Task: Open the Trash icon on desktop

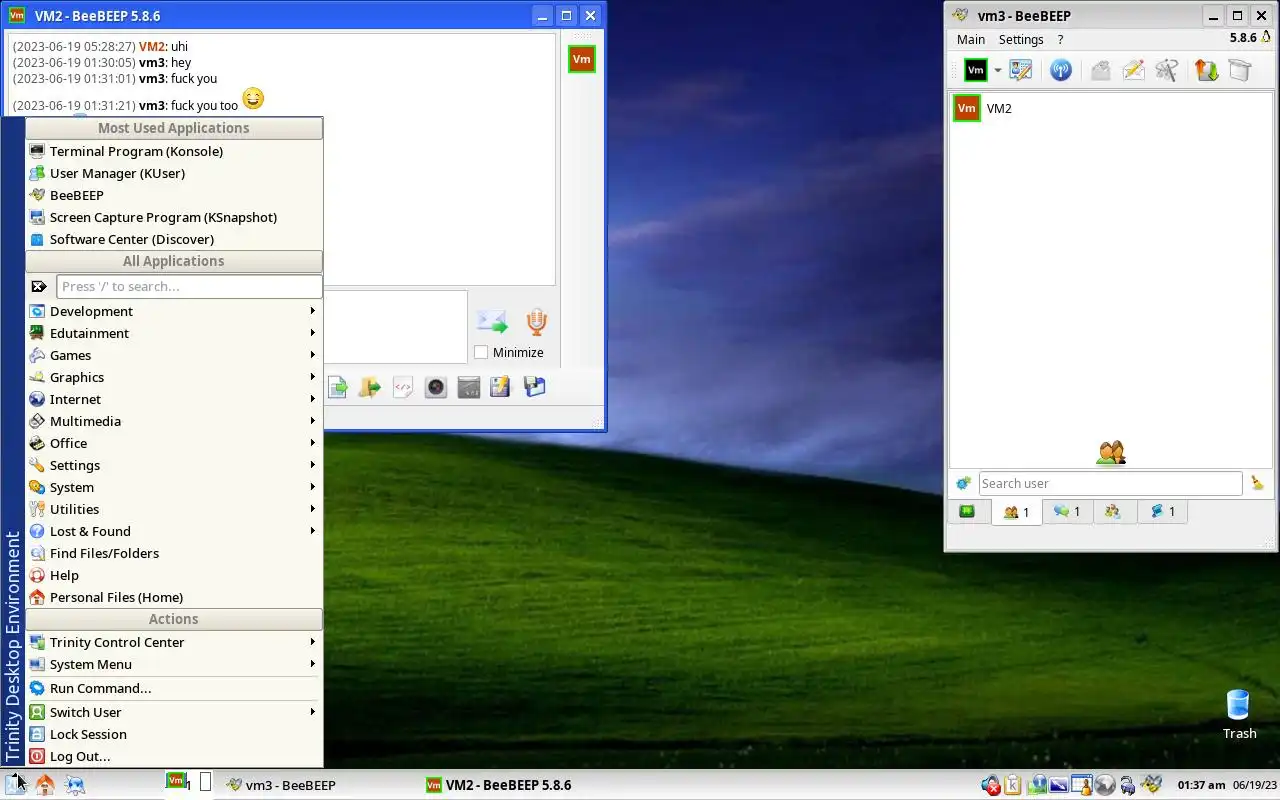Action: [x=1239, y=714]
